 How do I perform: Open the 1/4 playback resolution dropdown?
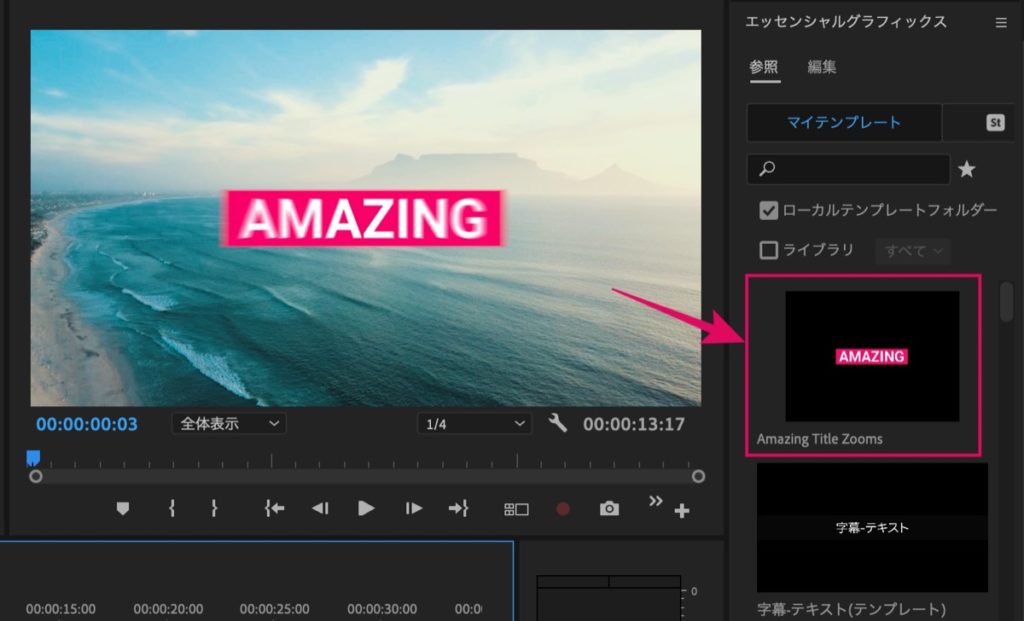(474, 424)
